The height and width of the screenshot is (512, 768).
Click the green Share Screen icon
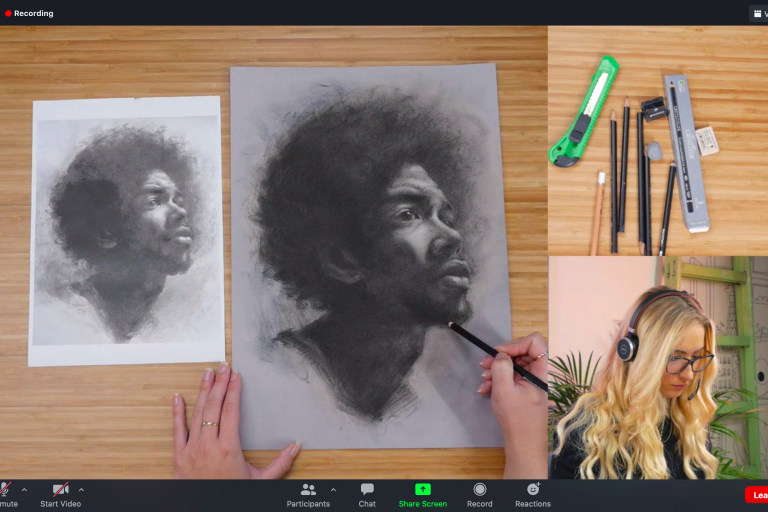[422, 490]
